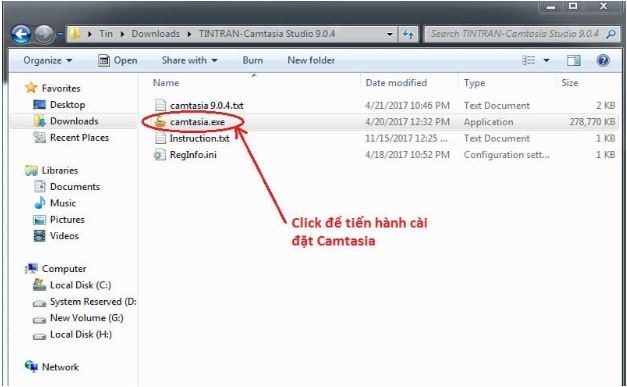Click the Downloads folder icon in Favorites
This screenshot has width=627, height=387.
click(40, 121)
